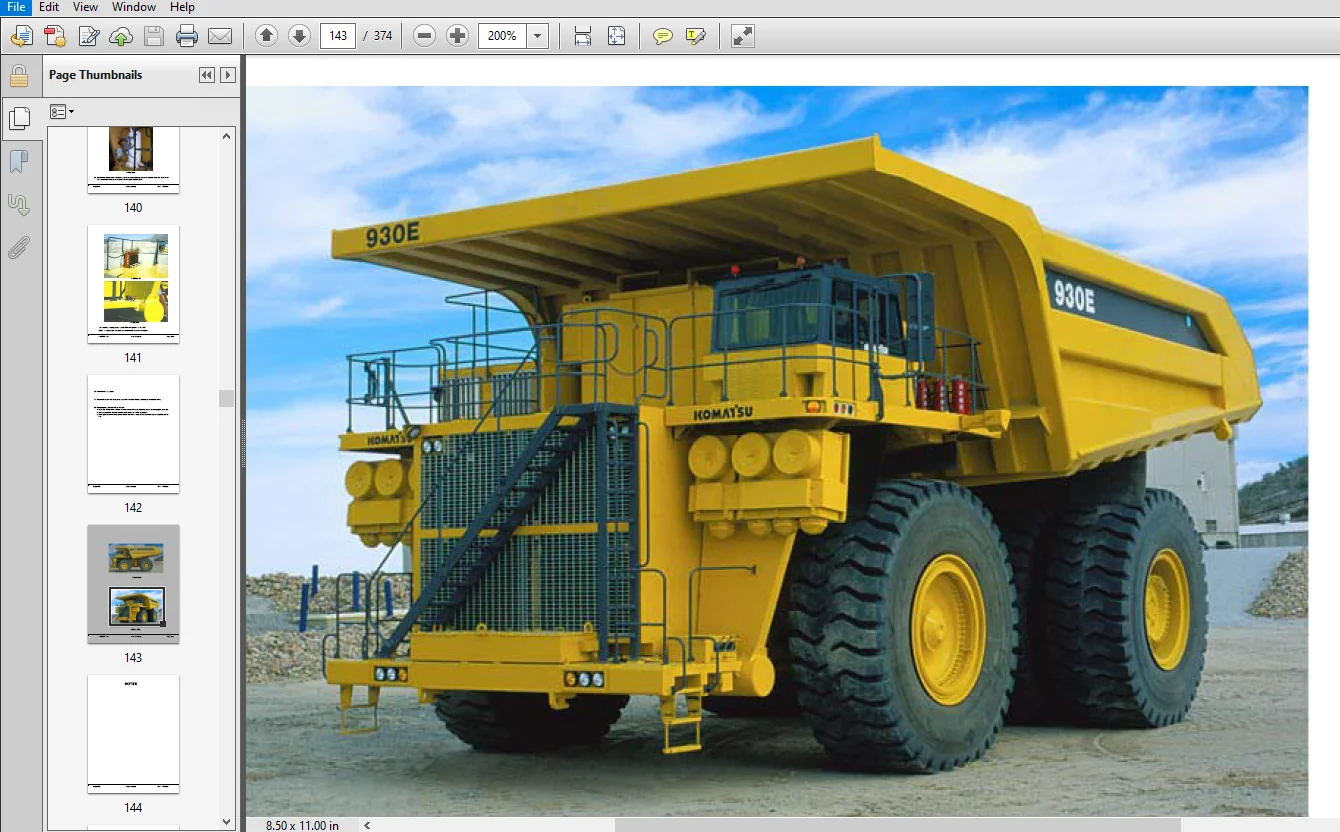Click the Open file toolbar icon
This screenshot has height=832, width=1340.
(x=22, y=37)
